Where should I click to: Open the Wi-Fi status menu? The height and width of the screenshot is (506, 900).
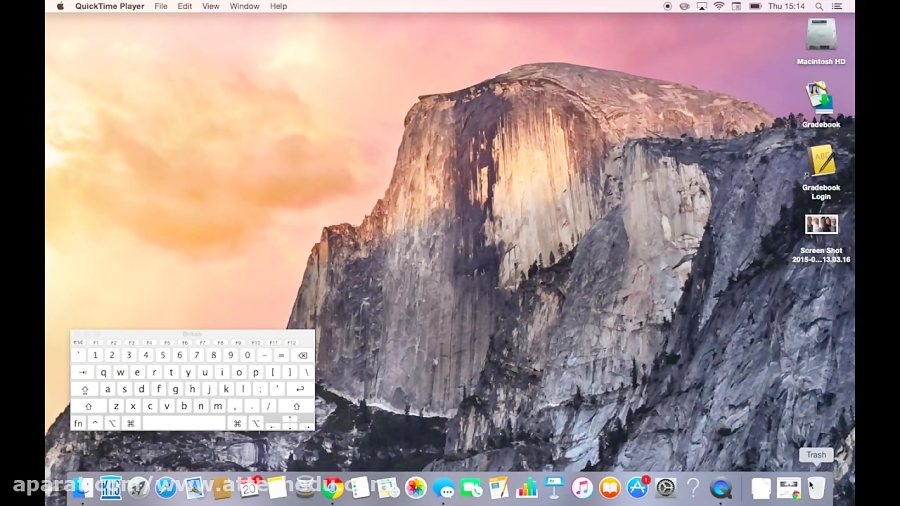click(x=719, y=6)
